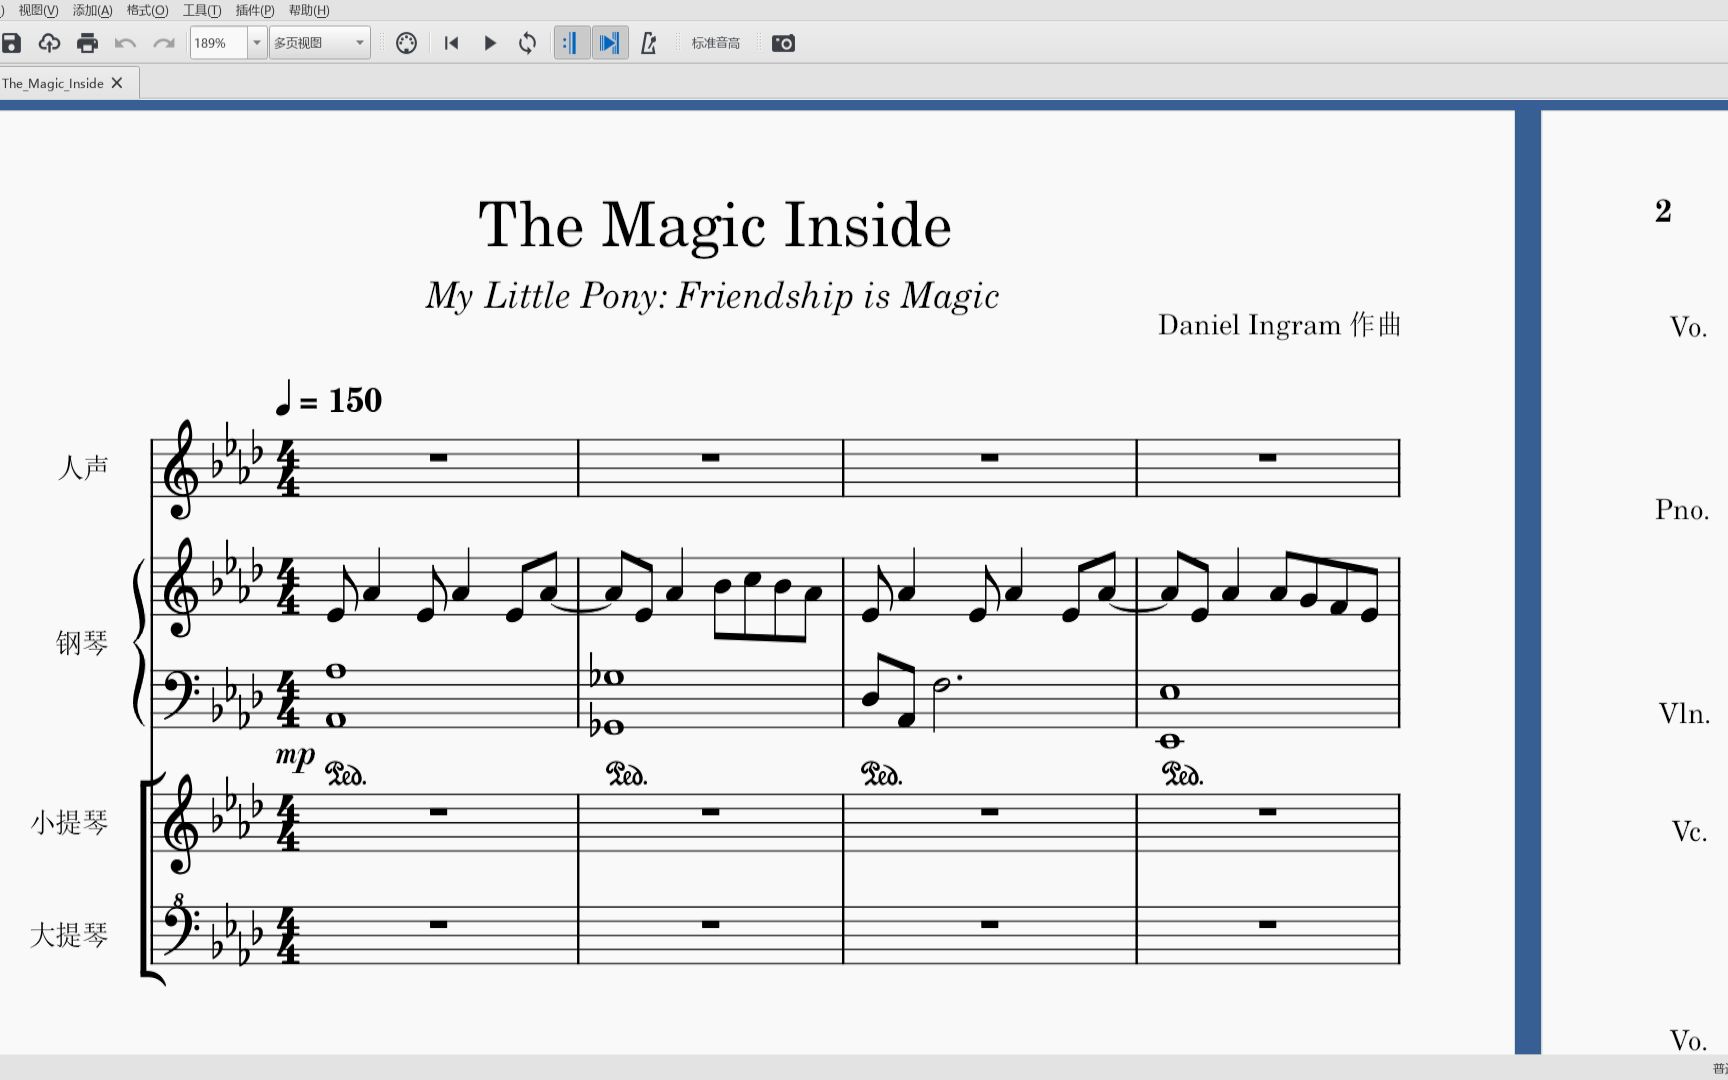1728x1080 pixels.
Task: Select the whole rest in 小提琴 measure two
Action: tap(711, 812)
